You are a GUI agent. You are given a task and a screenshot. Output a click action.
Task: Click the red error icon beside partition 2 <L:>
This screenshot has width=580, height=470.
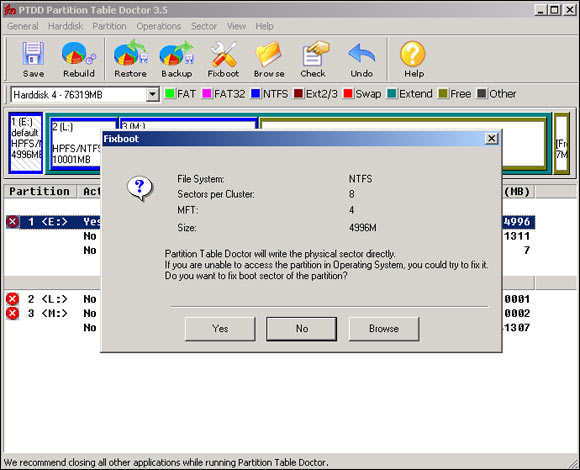click(x=12, y=299)
